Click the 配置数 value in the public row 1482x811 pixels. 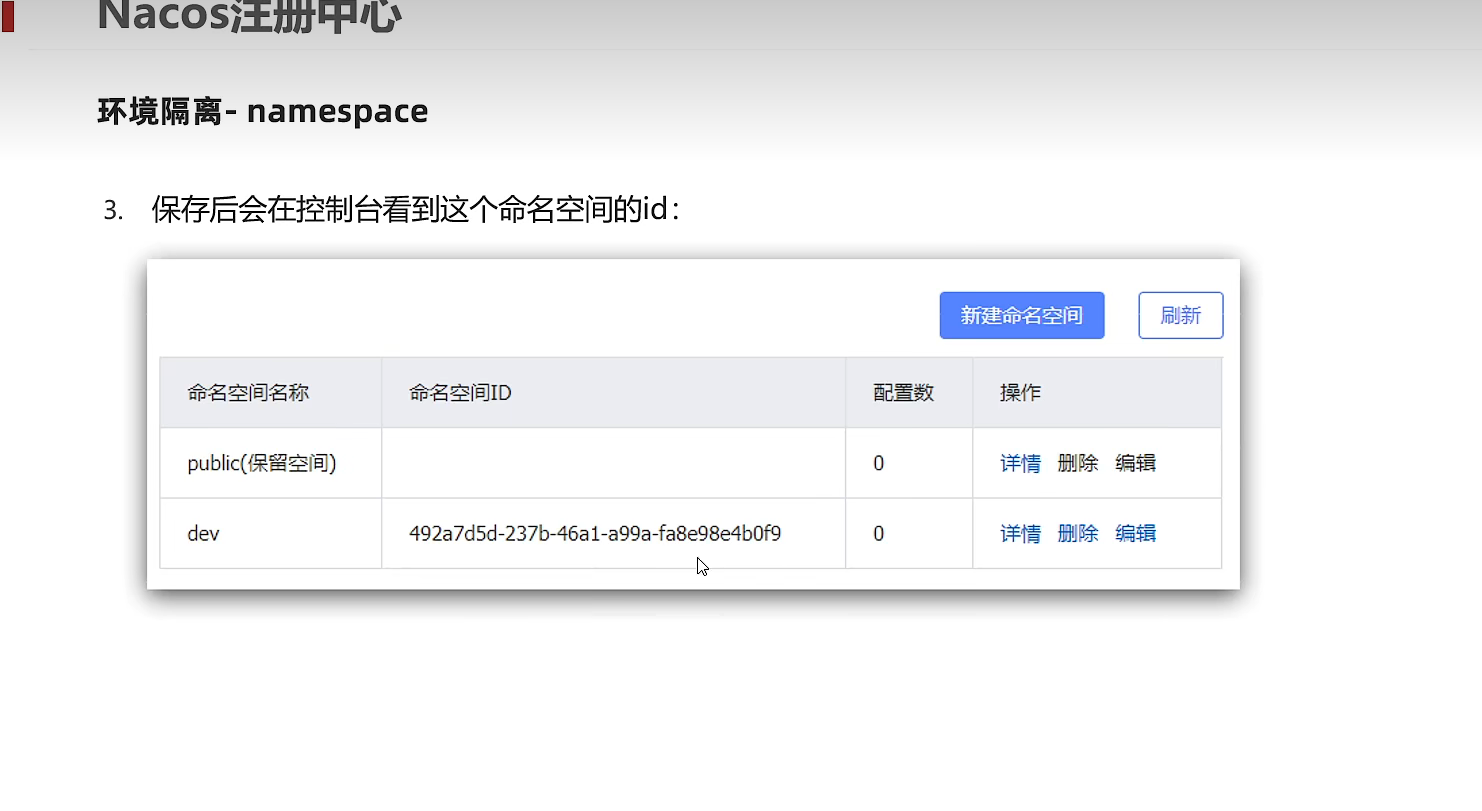tap(878, 463)
